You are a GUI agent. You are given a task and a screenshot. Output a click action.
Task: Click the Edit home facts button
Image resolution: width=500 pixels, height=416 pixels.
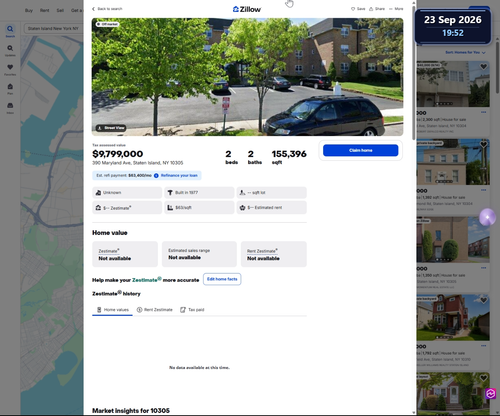click(x=222, y=279)
